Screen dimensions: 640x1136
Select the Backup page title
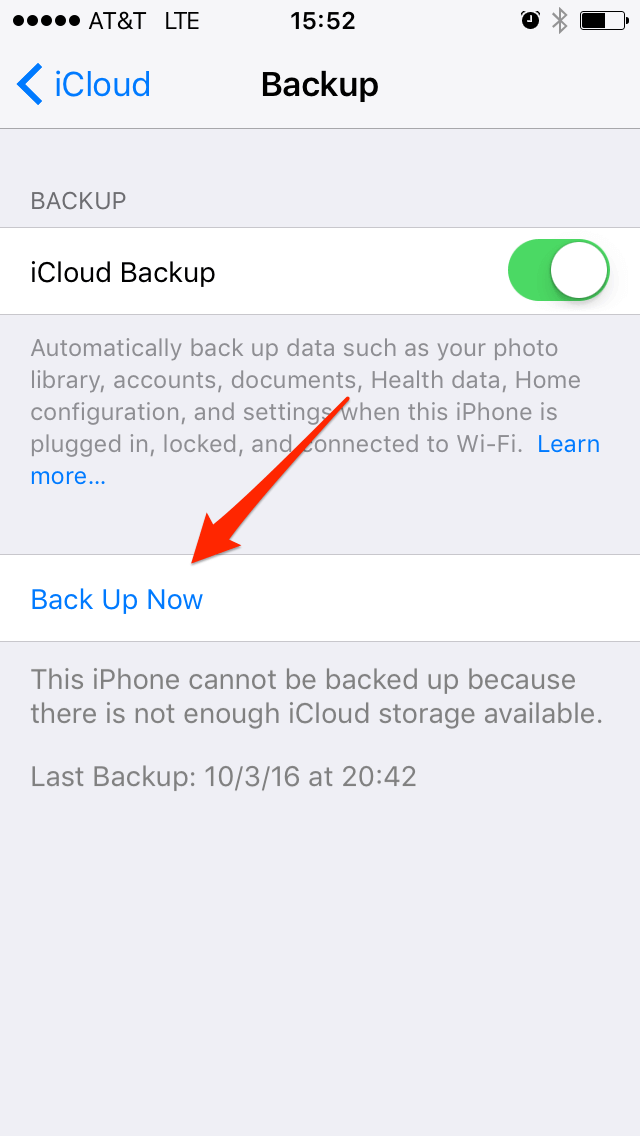pos(320,84)
